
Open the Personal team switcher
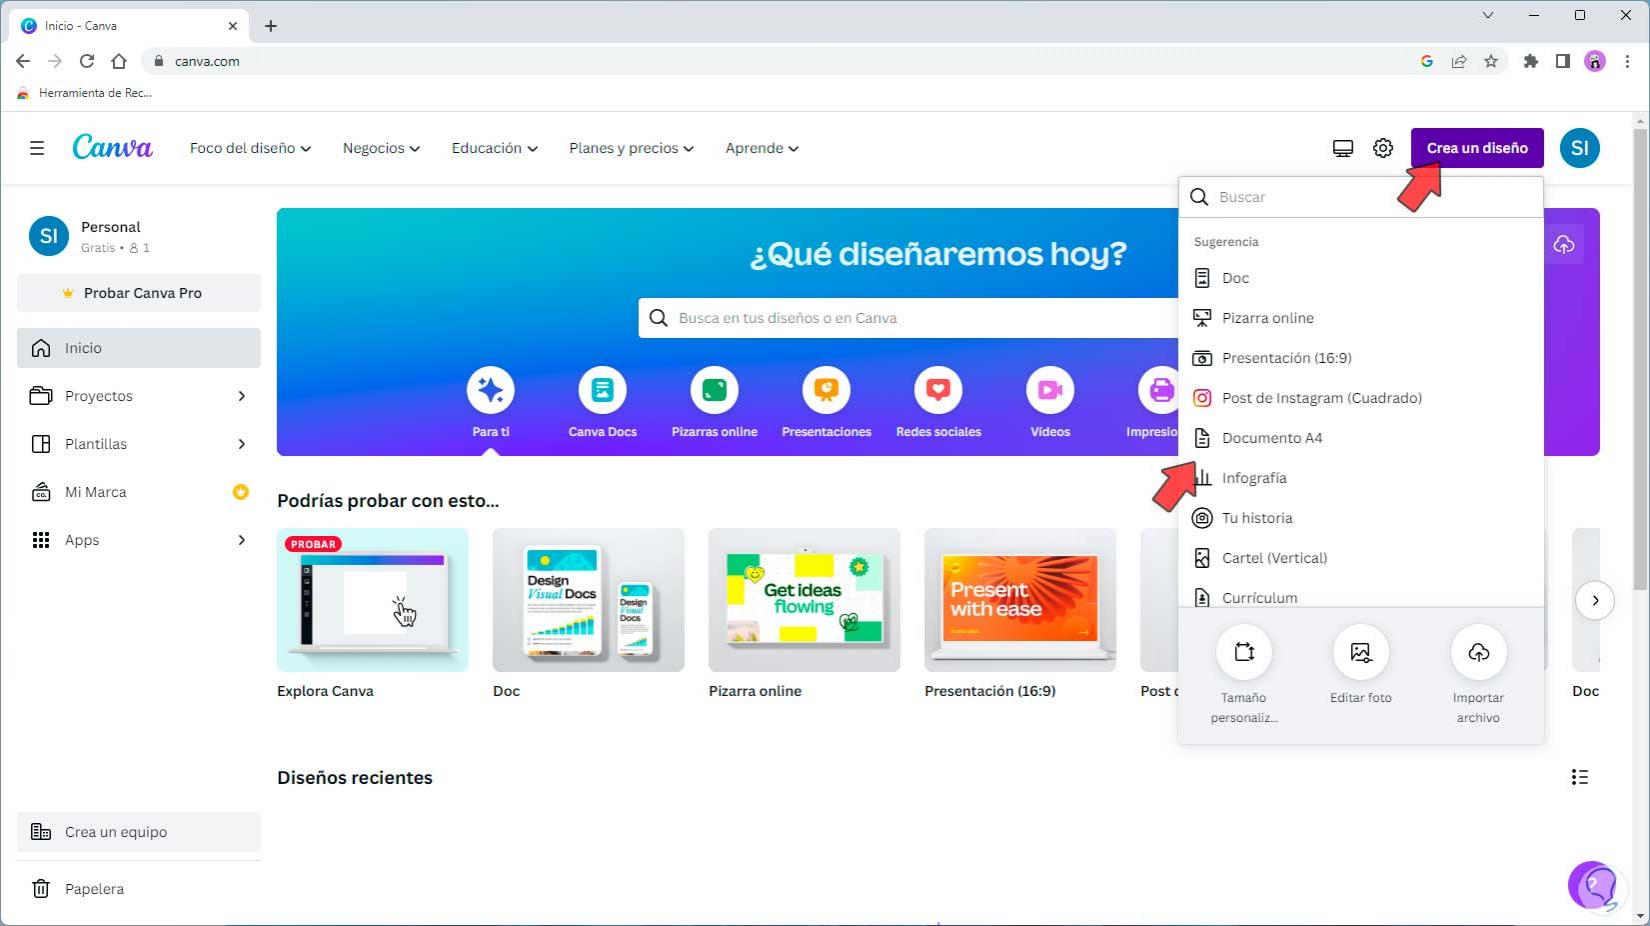(139, 236)
